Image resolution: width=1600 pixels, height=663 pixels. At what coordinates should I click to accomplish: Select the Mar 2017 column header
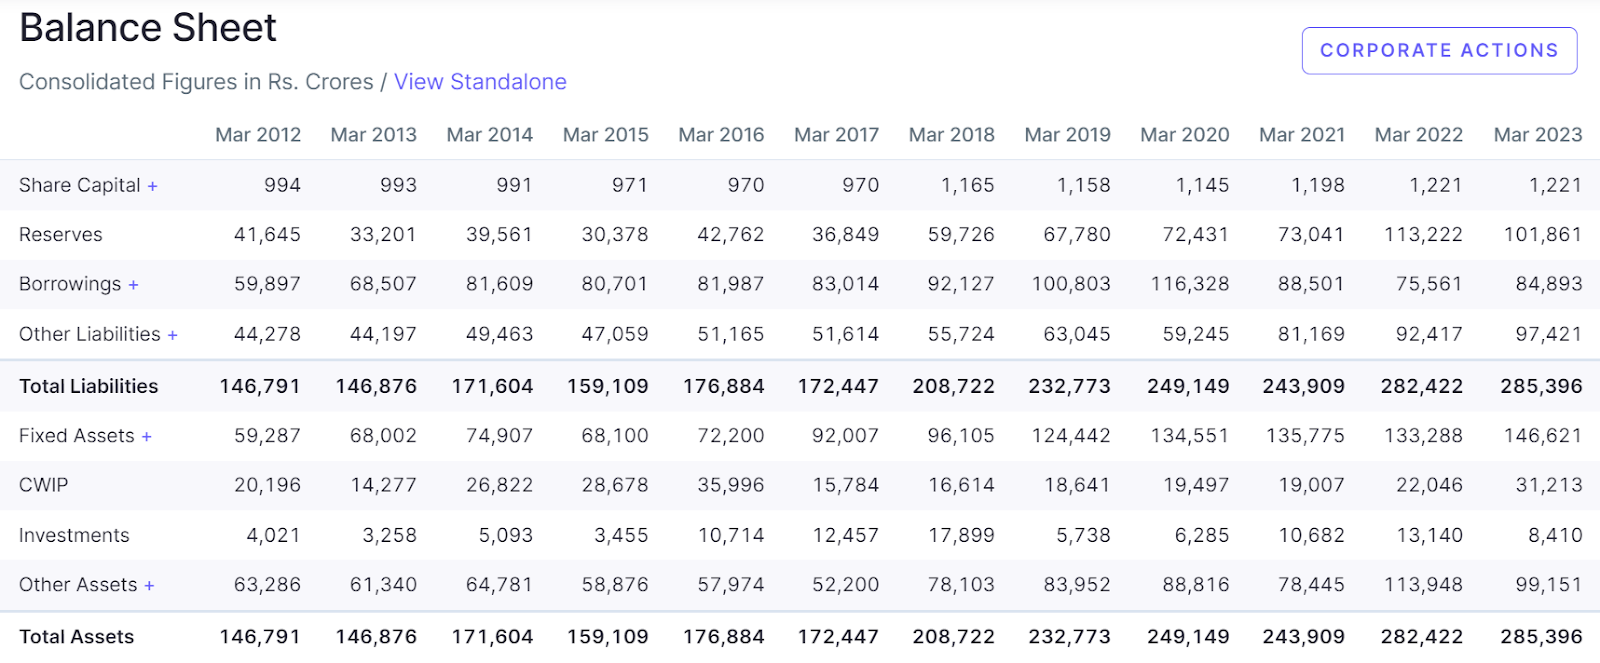[x=836, y=135]
